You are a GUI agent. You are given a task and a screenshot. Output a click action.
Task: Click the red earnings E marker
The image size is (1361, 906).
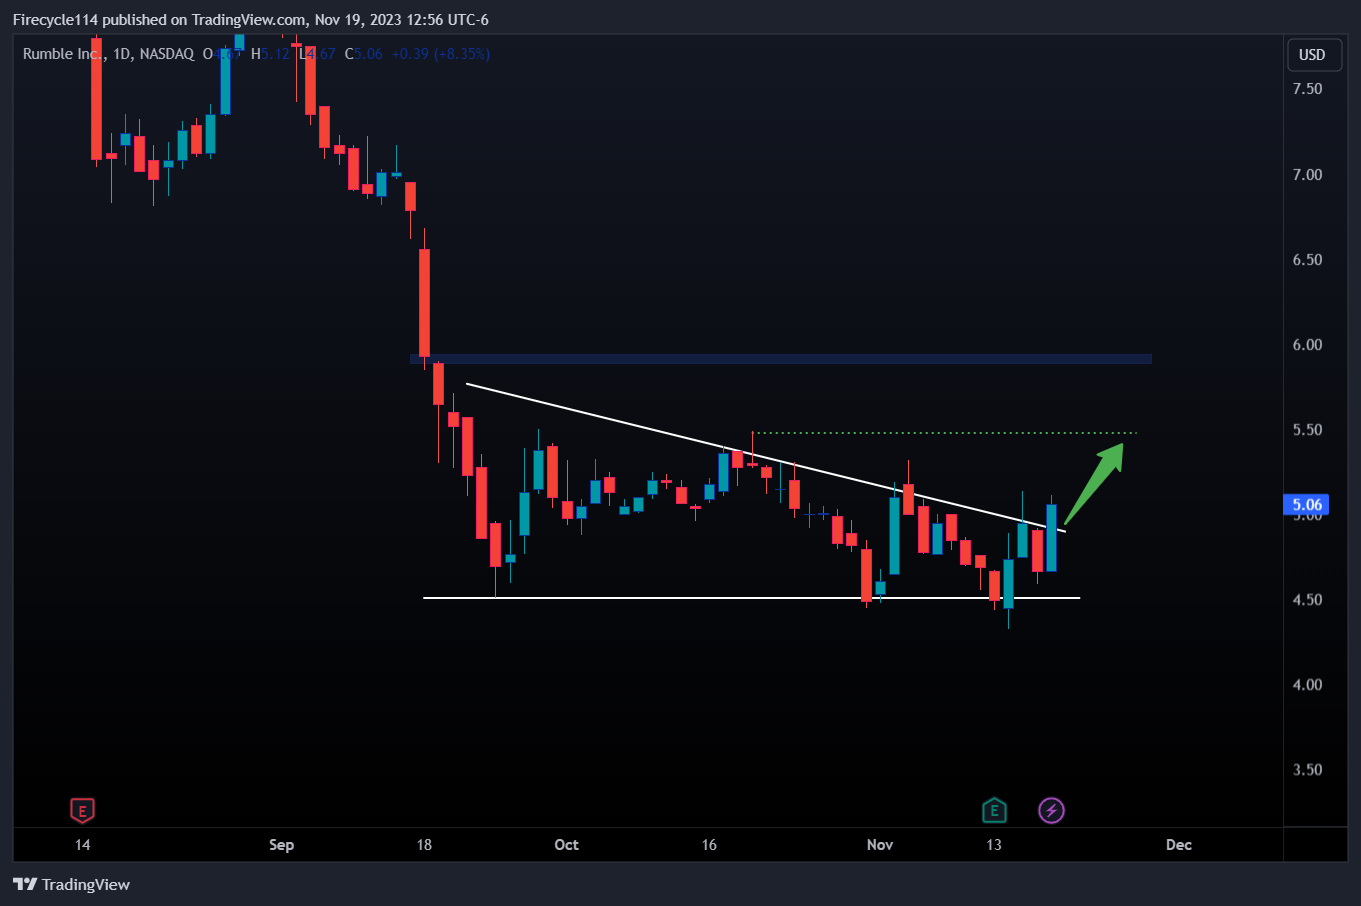82,810
